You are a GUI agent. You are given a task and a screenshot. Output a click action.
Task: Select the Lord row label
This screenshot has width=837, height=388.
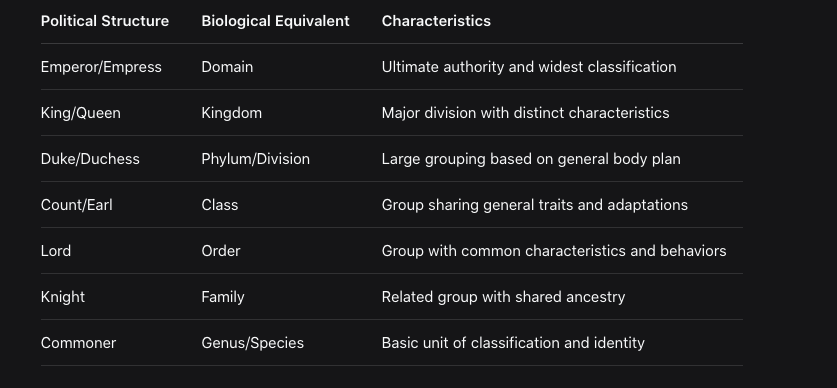coord(56,251)
